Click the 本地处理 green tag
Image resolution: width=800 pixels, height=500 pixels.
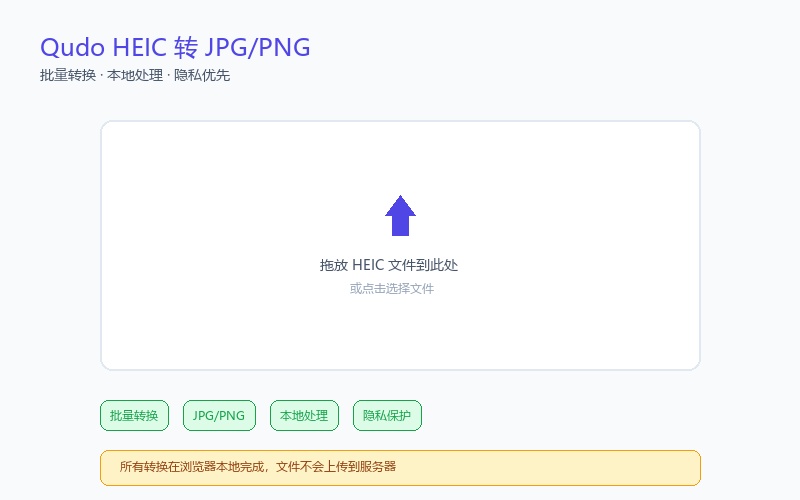click(304, 415)
